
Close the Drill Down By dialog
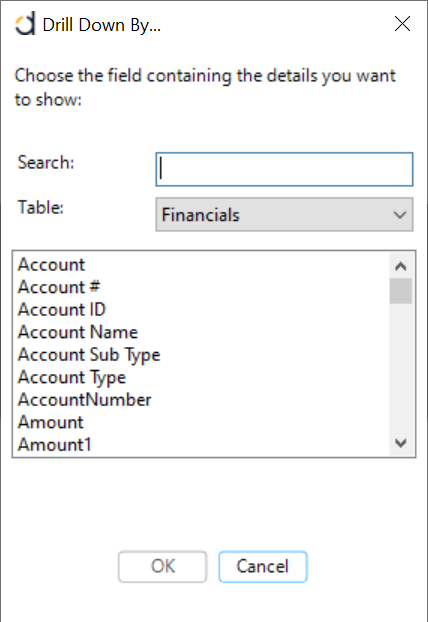(402, 24)
